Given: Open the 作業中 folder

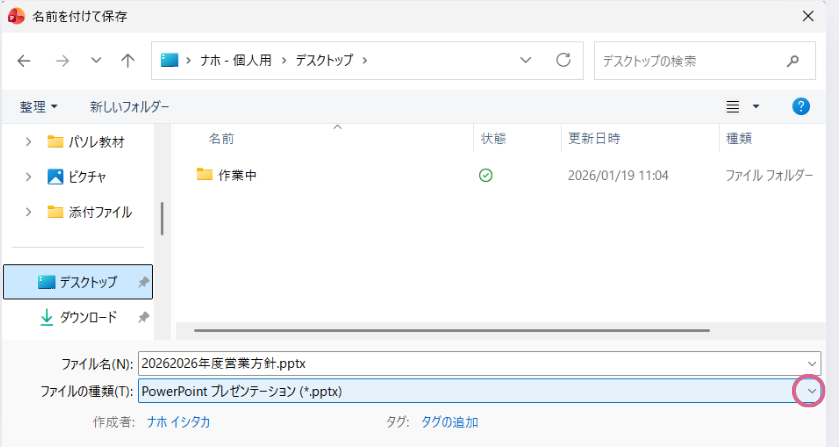Looking at the screenshot, I should point(237,175).
